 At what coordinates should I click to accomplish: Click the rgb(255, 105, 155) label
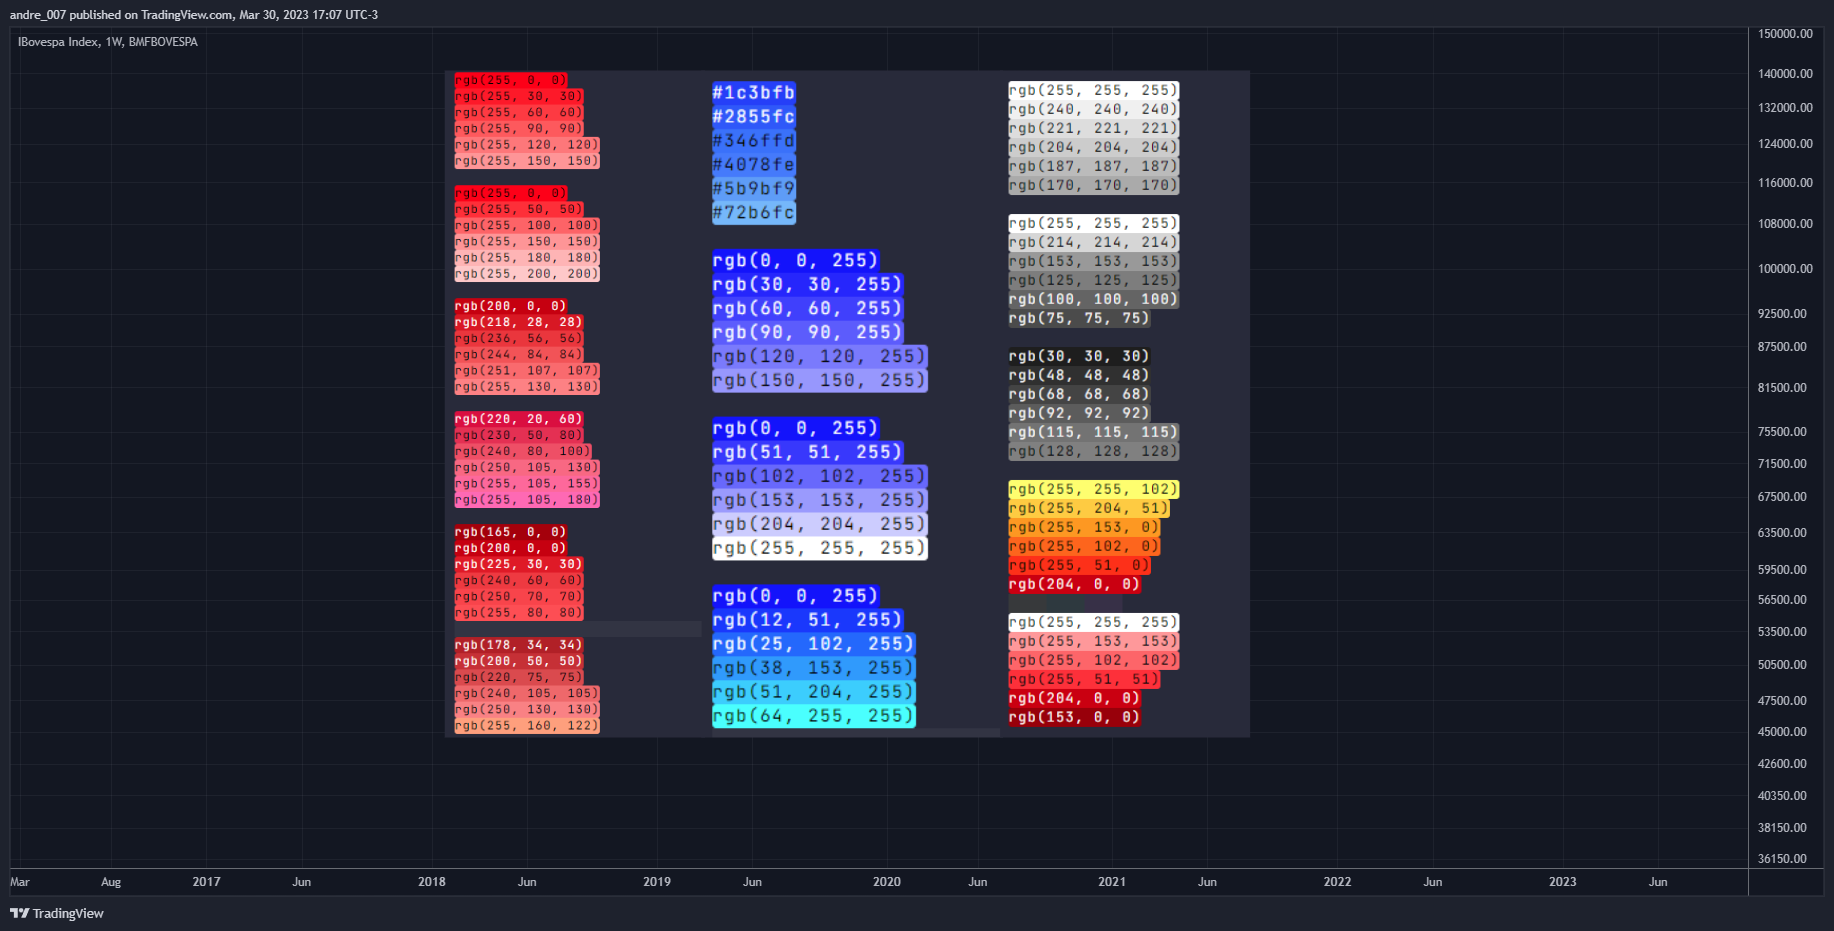click(527, 483)
